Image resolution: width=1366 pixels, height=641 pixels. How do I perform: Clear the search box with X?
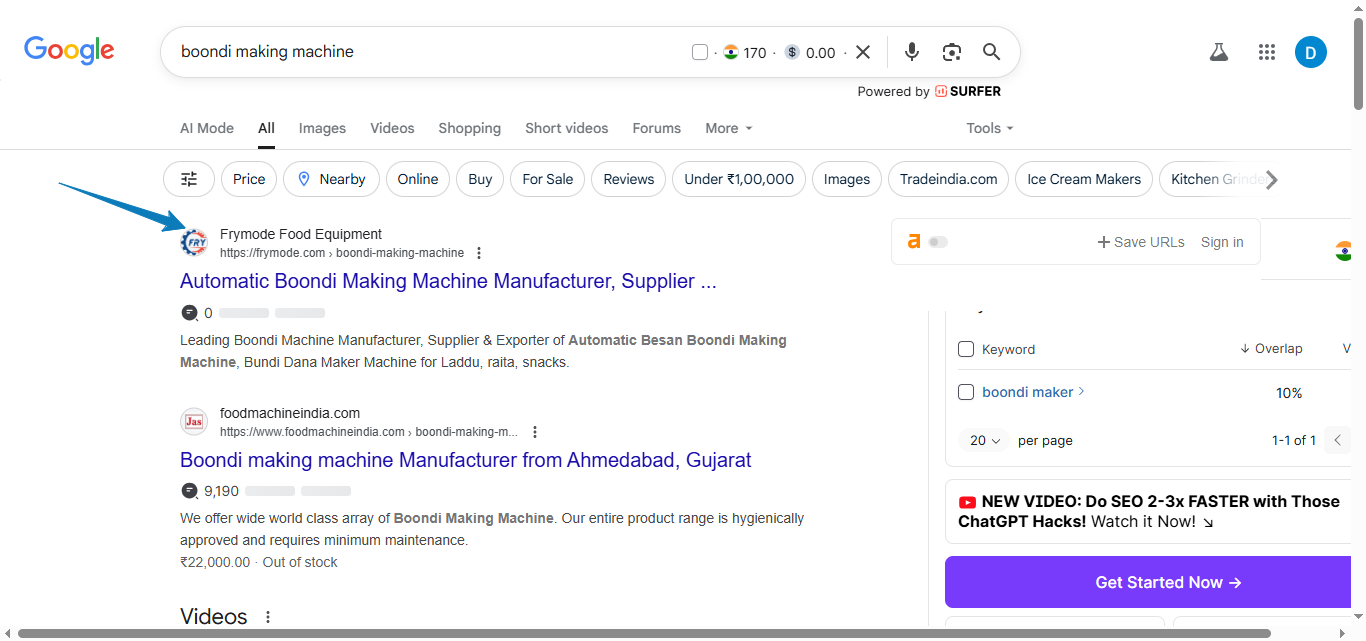863,52
